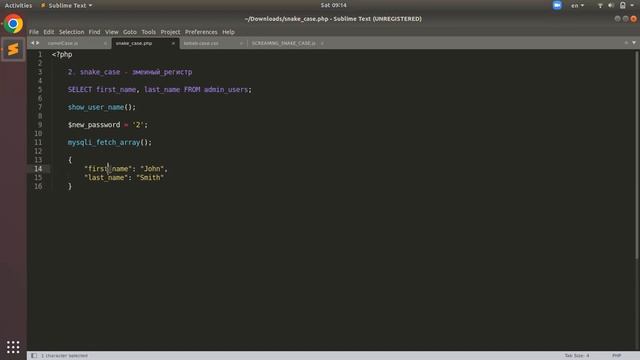This screenshot has width=640, height=360.
Task: Click '1 character selected' status text
Action: pyautogui.click(x=64, y=356)
